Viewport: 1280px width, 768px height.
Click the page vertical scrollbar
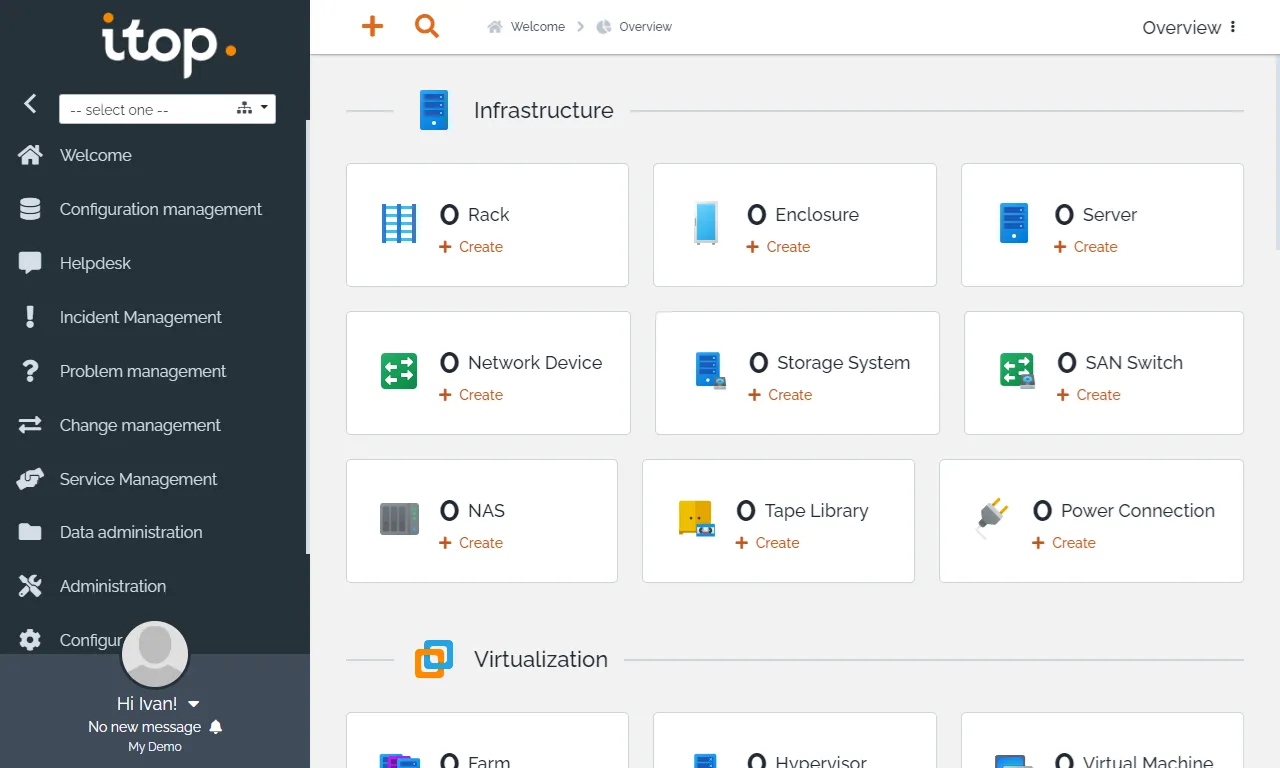click(x=1276, y=150)
